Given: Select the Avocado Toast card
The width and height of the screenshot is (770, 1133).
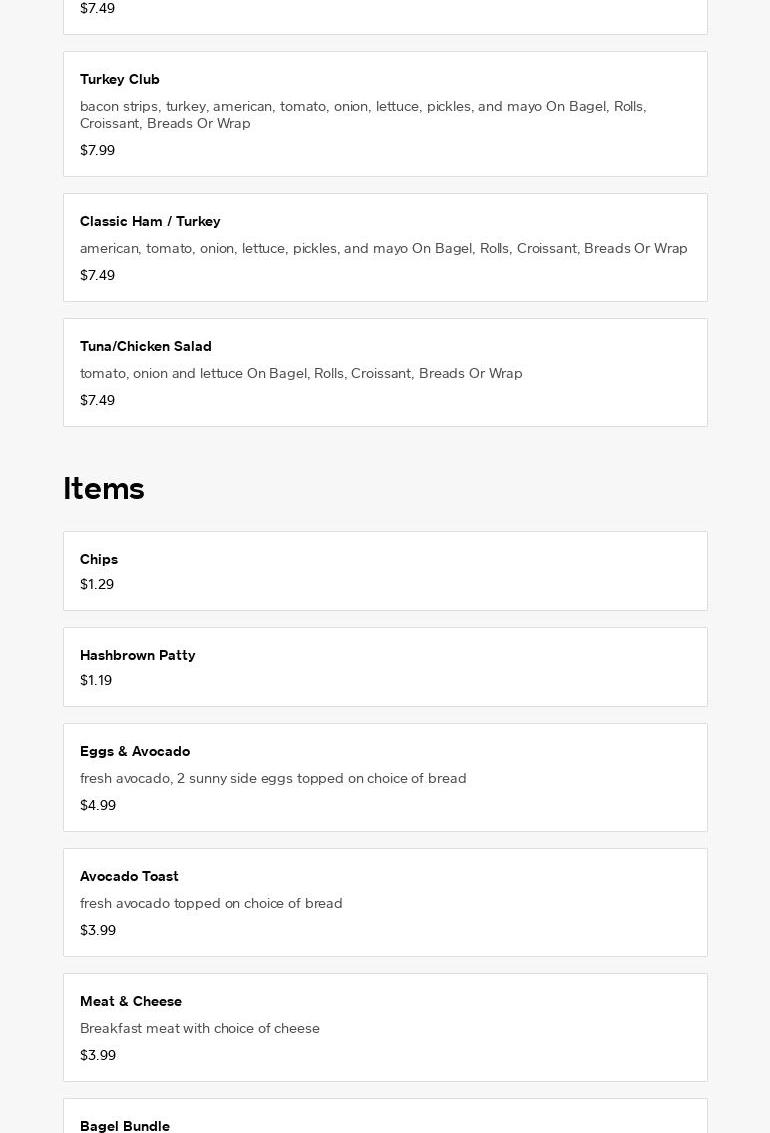Looking at the screenshot, I should pos(129,876).
